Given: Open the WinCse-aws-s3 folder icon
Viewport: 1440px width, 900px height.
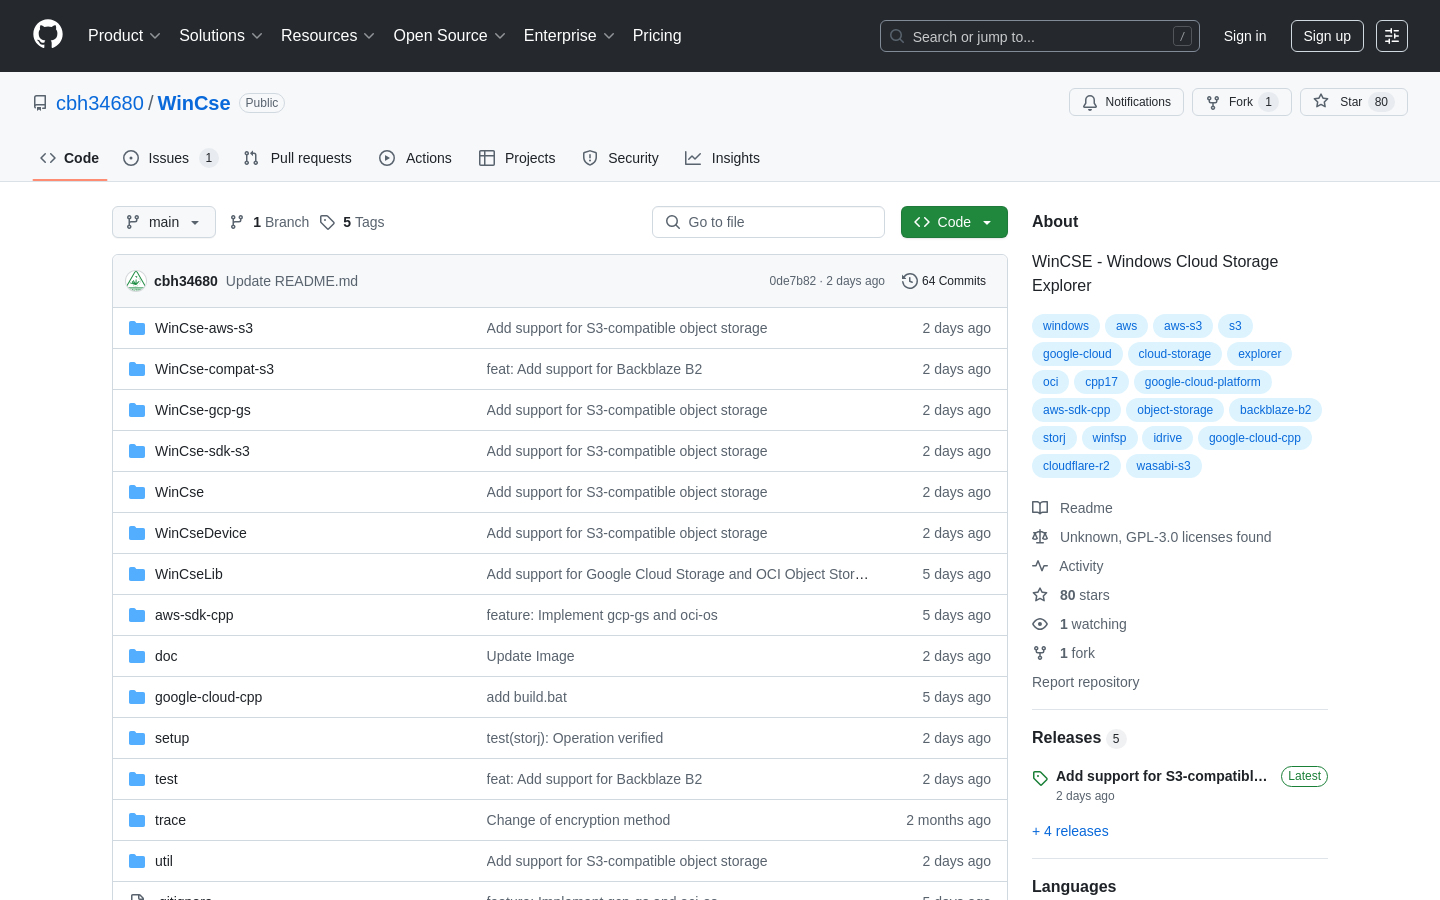Looking at the screenshot, I should [x=137, y=328].
